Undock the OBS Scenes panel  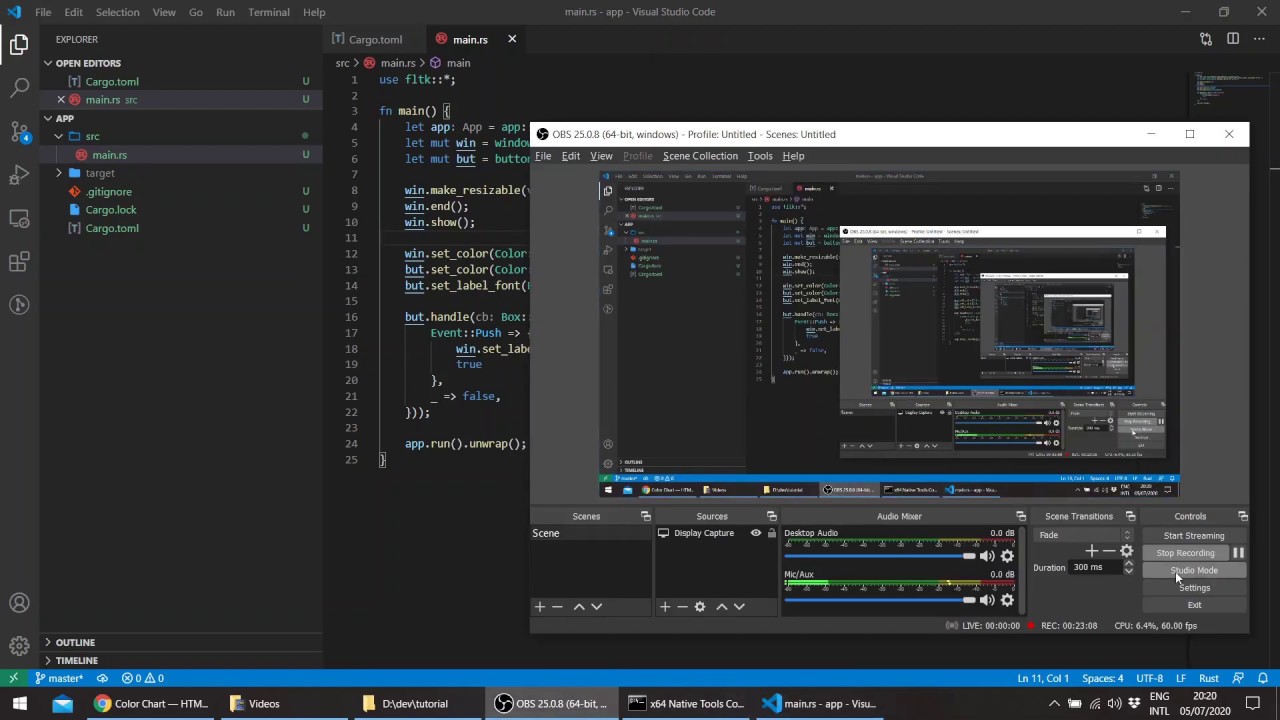645,516
